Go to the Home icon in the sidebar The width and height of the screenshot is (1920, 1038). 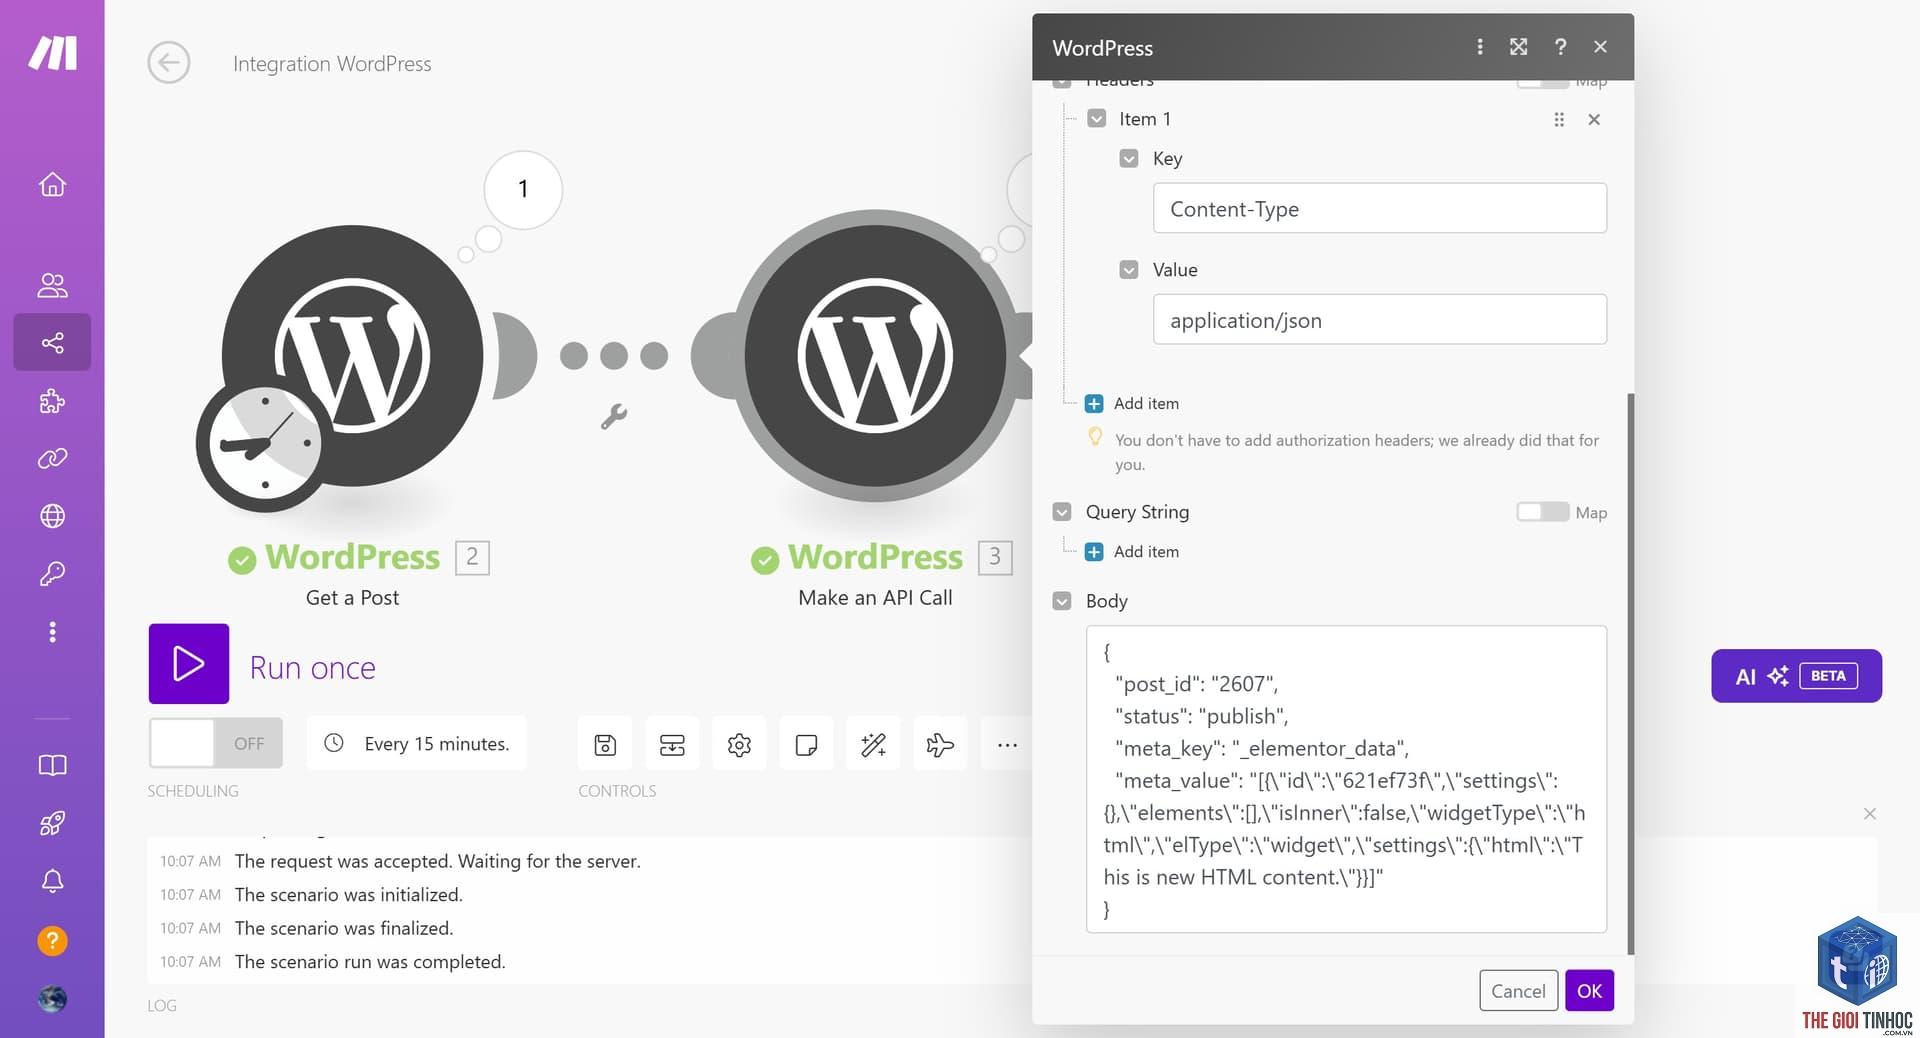pos(52,184)
